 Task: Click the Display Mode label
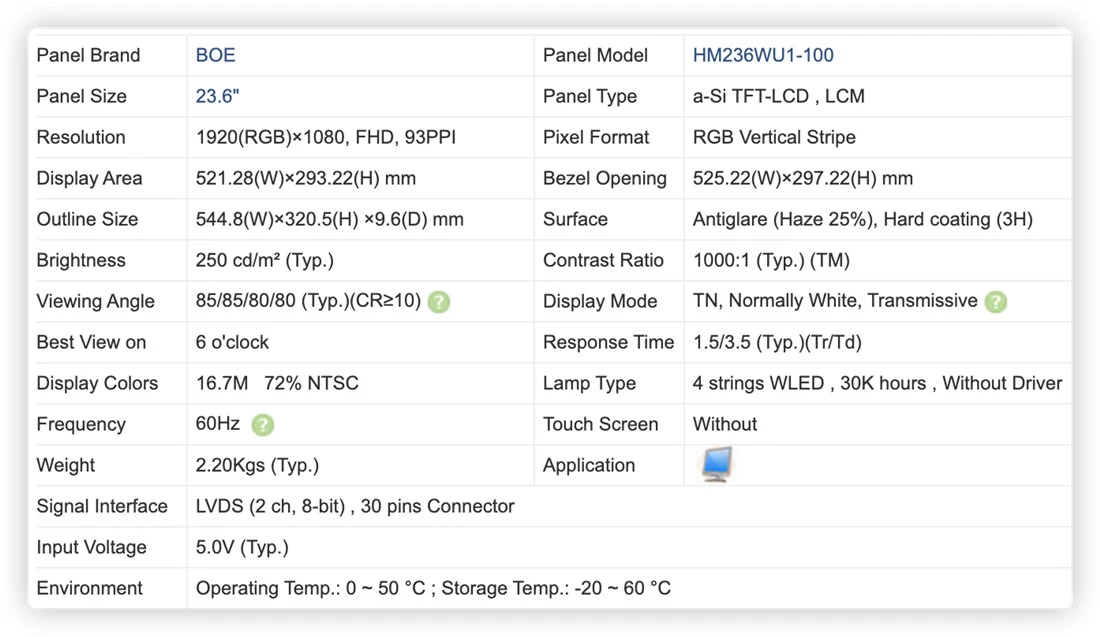click(600, 301)
